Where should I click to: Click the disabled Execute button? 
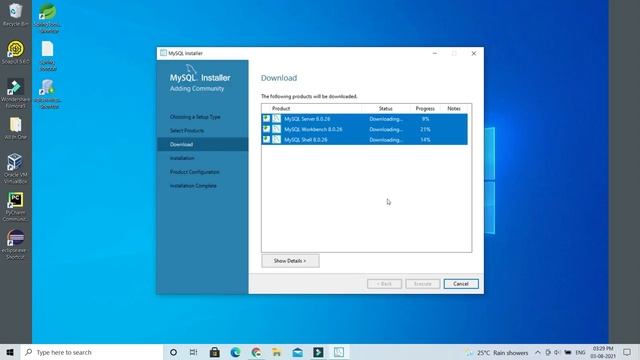[422, 284]
